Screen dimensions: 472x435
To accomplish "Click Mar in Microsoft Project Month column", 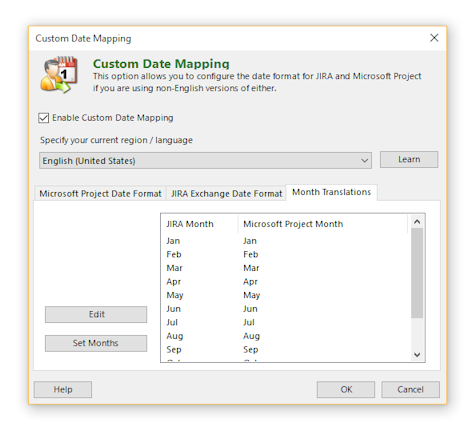I will [251, 268].
